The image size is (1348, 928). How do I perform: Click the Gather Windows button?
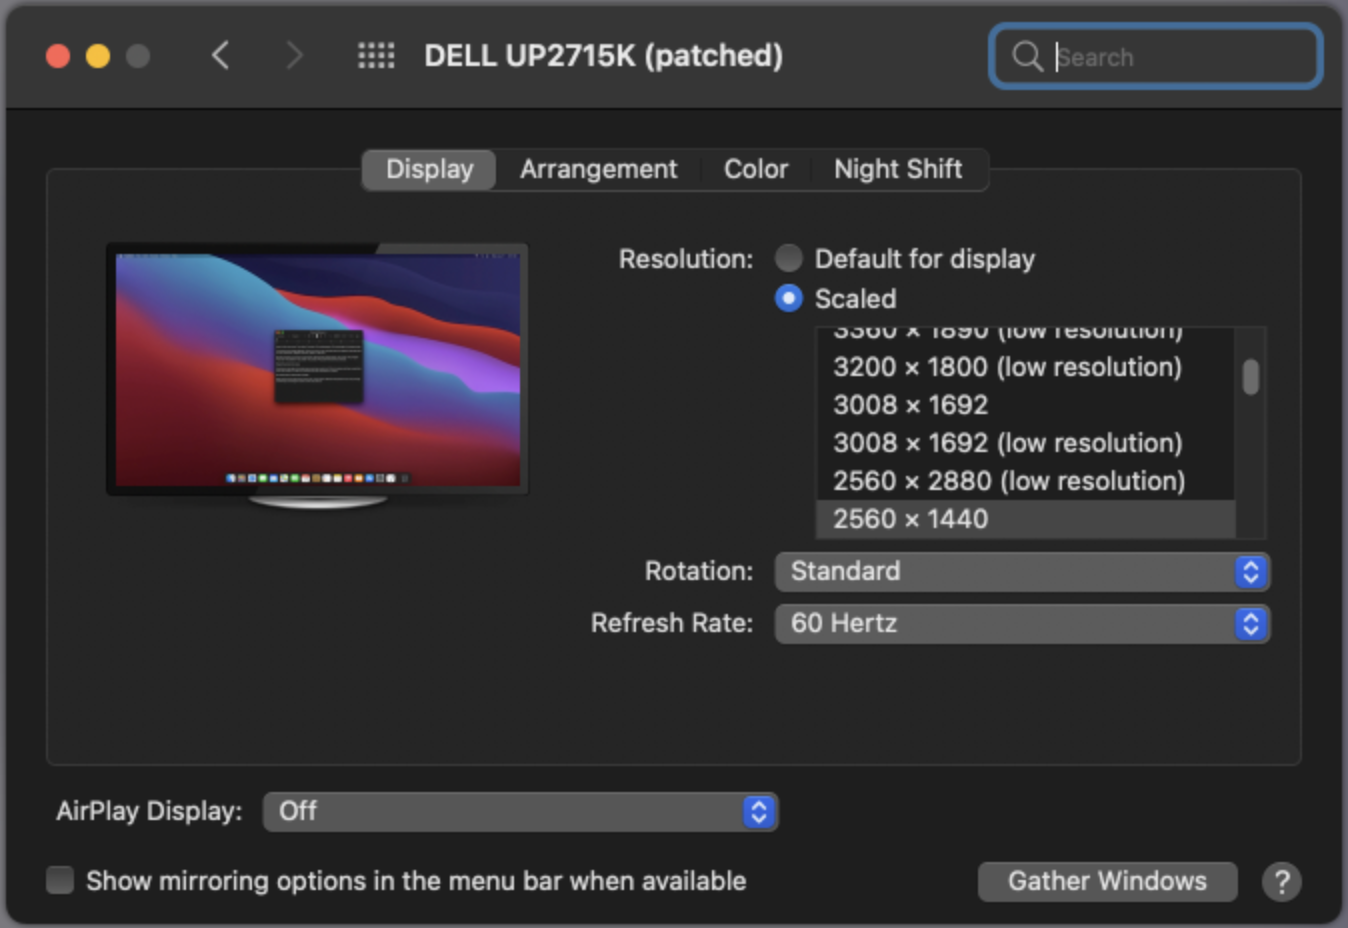pyautogui.click(x=1107, y=881)
